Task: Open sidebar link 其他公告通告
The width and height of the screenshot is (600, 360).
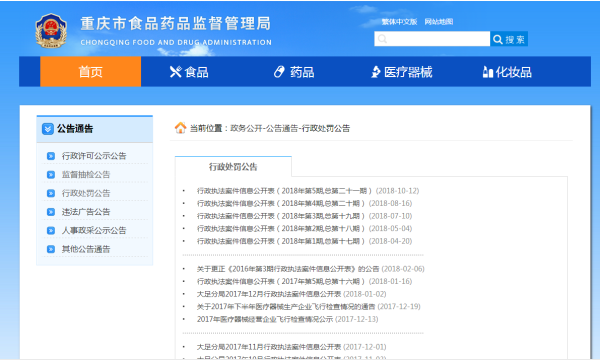Action: point(86,249)
